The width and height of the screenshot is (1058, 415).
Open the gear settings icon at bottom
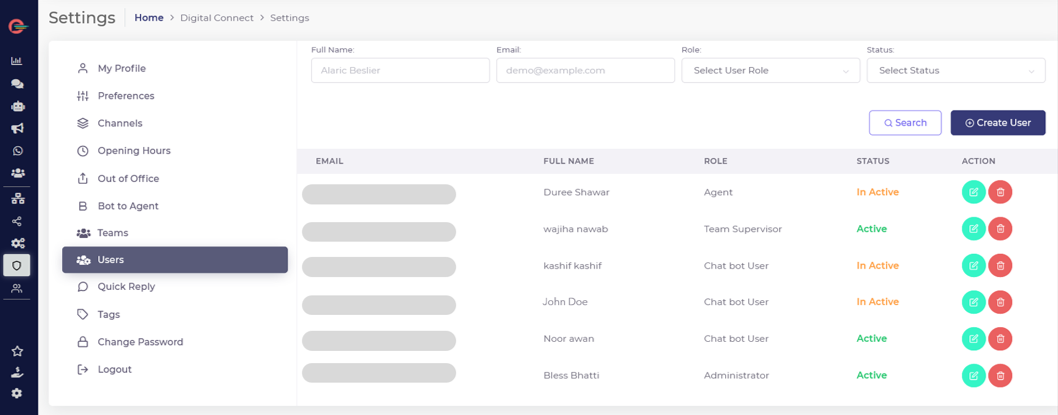tap(17, 394)
